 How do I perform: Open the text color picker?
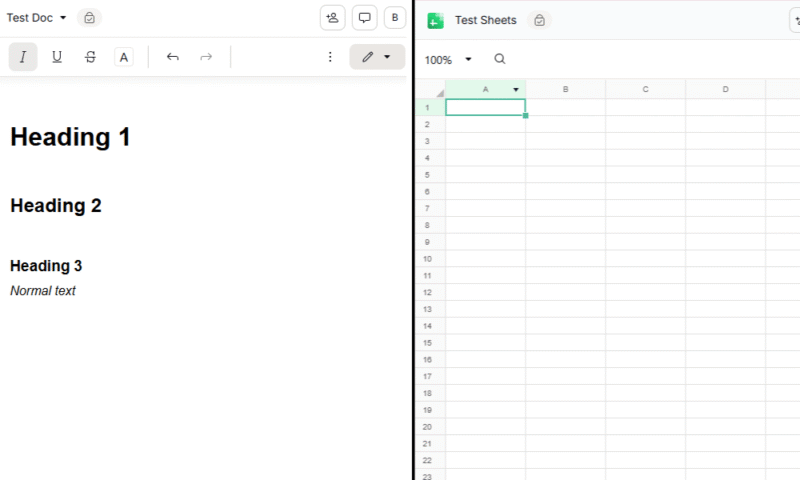124,57
